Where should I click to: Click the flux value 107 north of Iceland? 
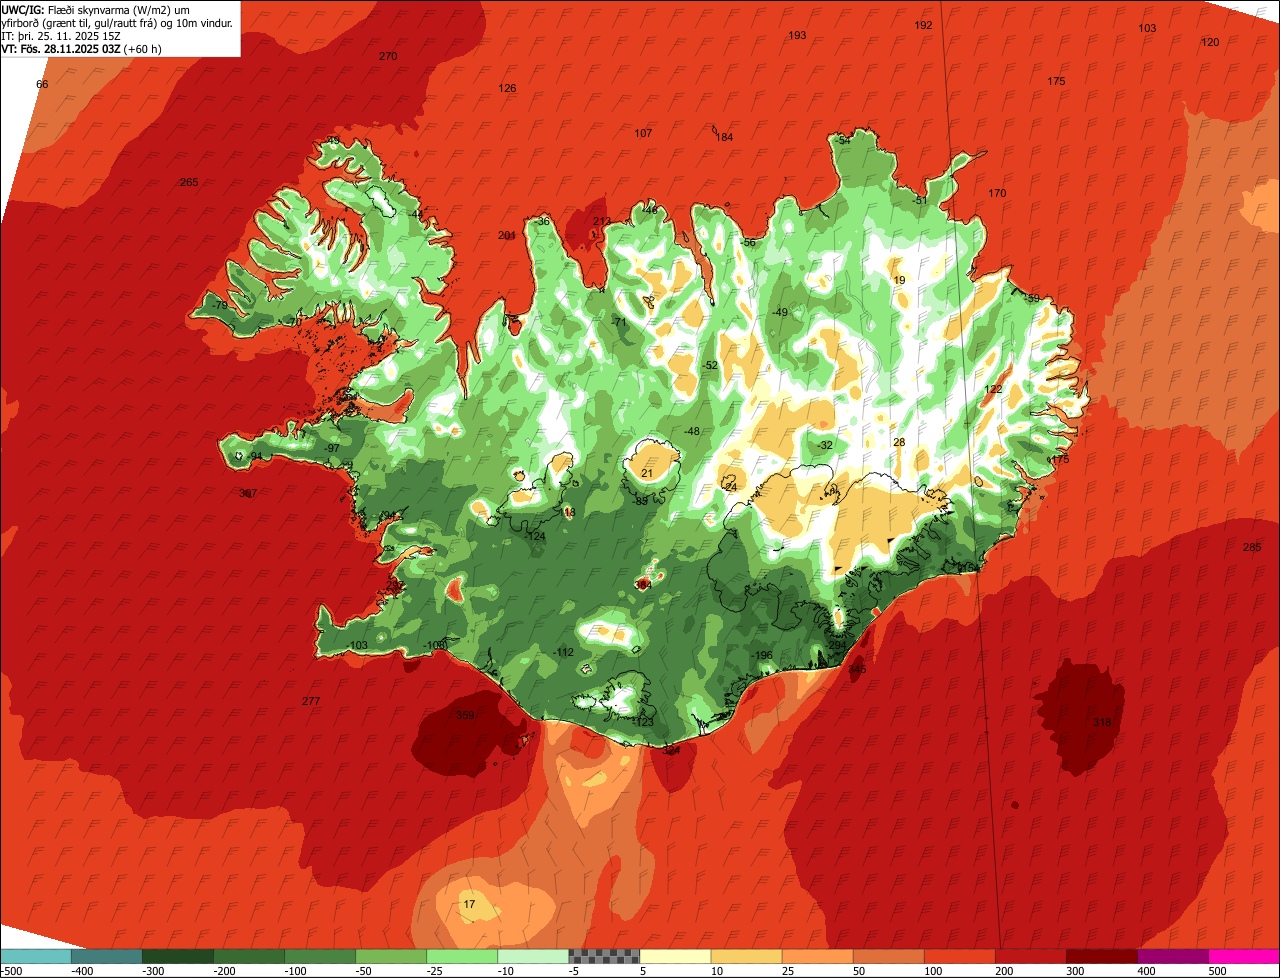coord(643,133)
